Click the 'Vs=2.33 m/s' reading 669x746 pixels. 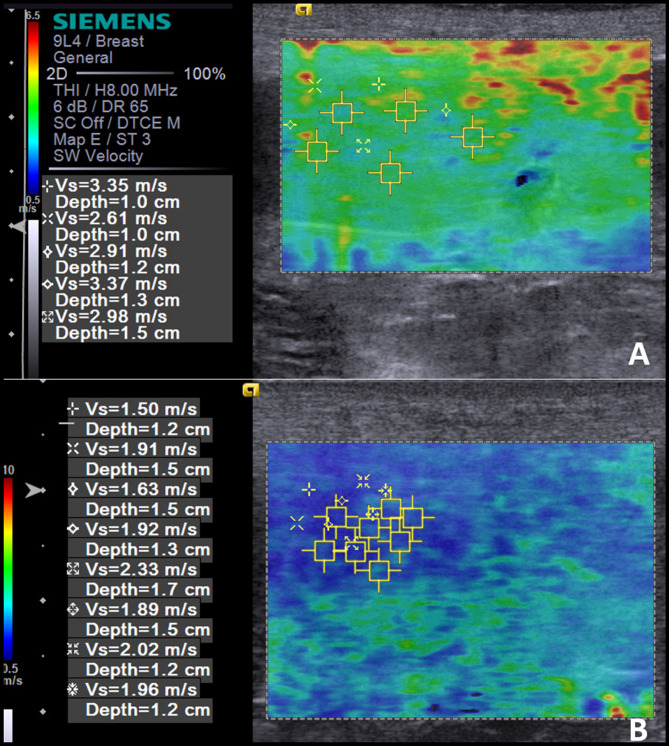pyautogui.click(x=141, y=569)
